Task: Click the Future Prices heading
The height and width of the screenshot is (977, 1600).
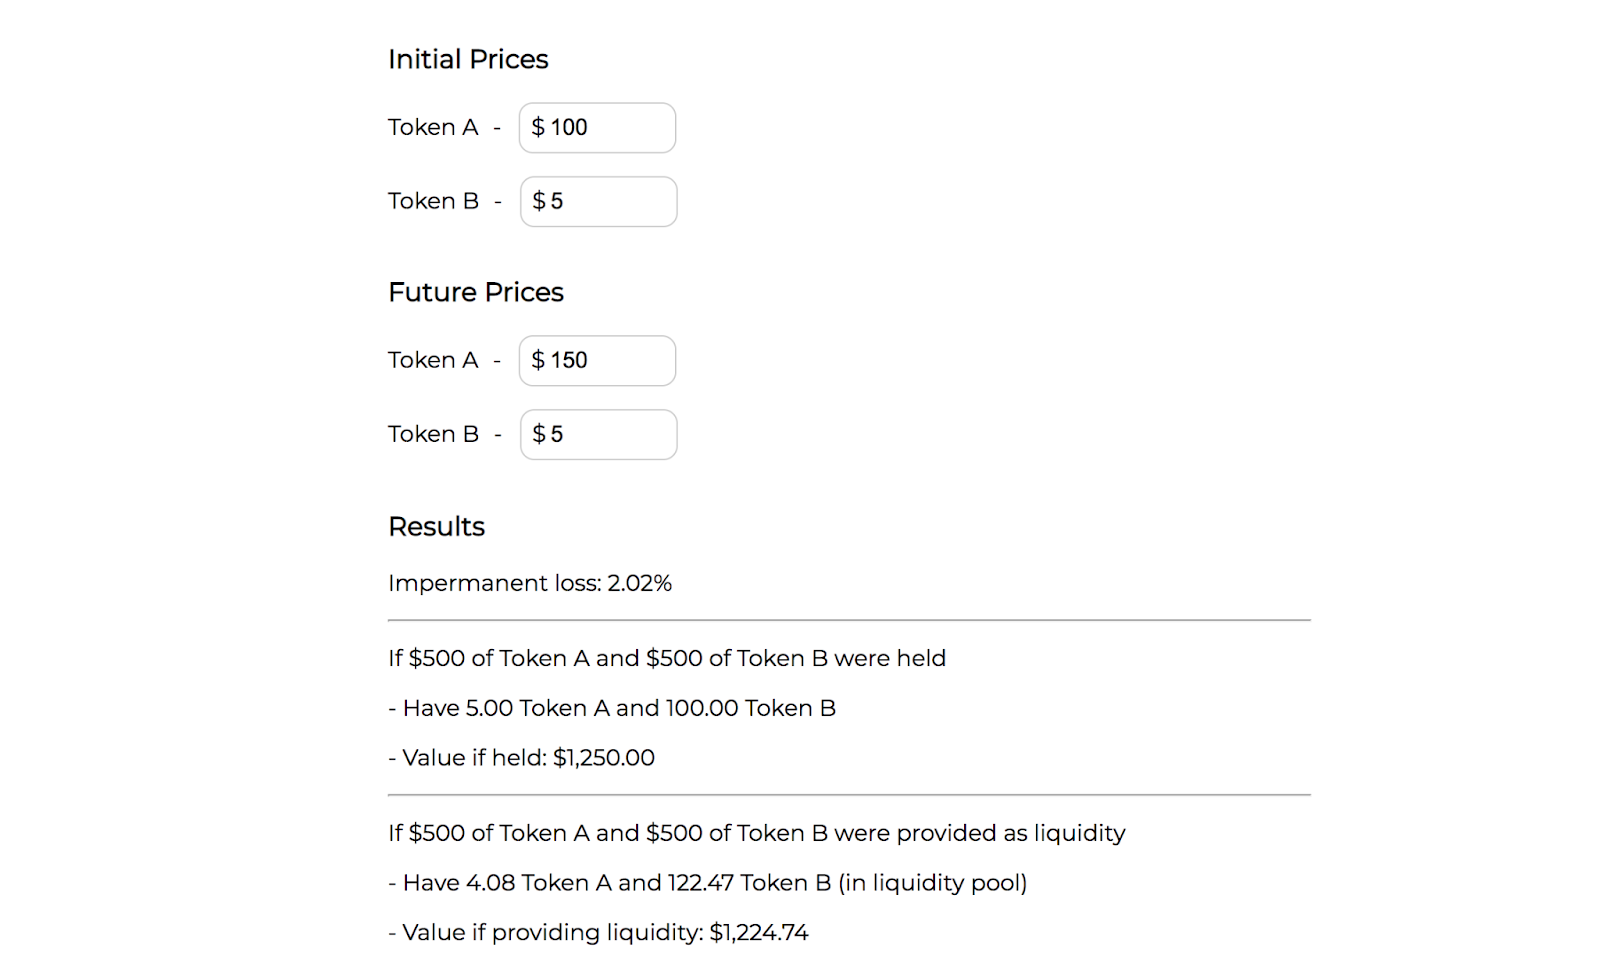Action: click(476, 292)
